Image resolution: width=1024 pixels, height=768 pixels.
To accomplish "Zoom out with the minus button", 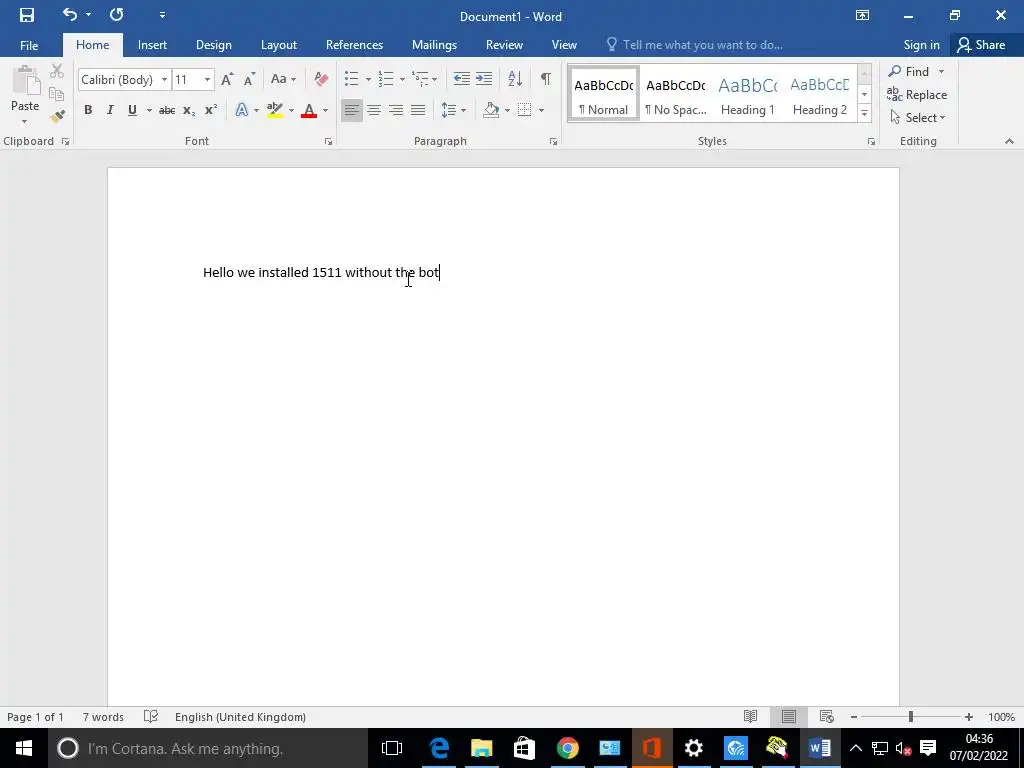I will (x=854, y=717).
